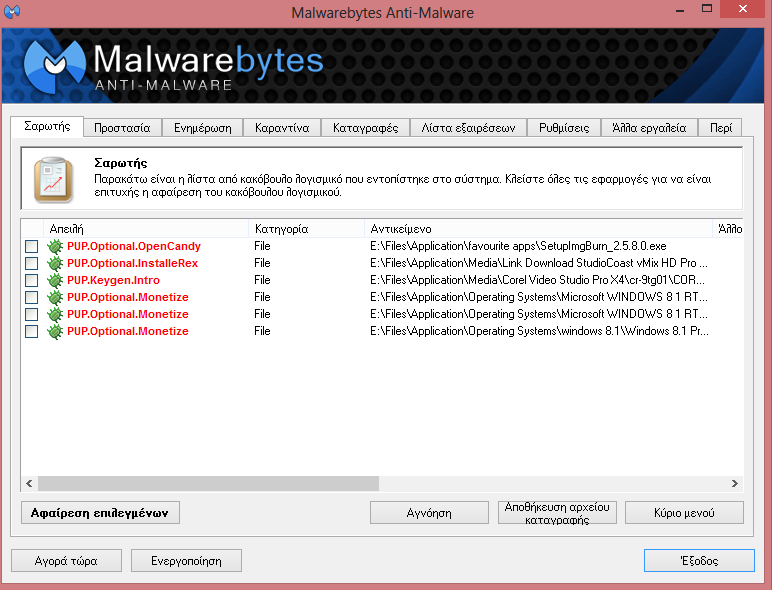This screenshot has width=772, height=590.
Task: Minimize the Malwarebytes window
Action: (680, 9)
